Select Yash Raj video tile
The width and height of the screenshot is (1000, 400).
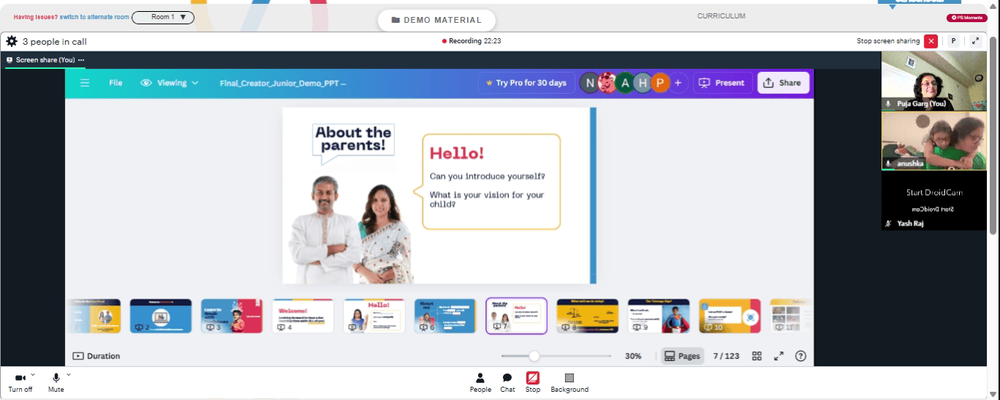point(934,200)
